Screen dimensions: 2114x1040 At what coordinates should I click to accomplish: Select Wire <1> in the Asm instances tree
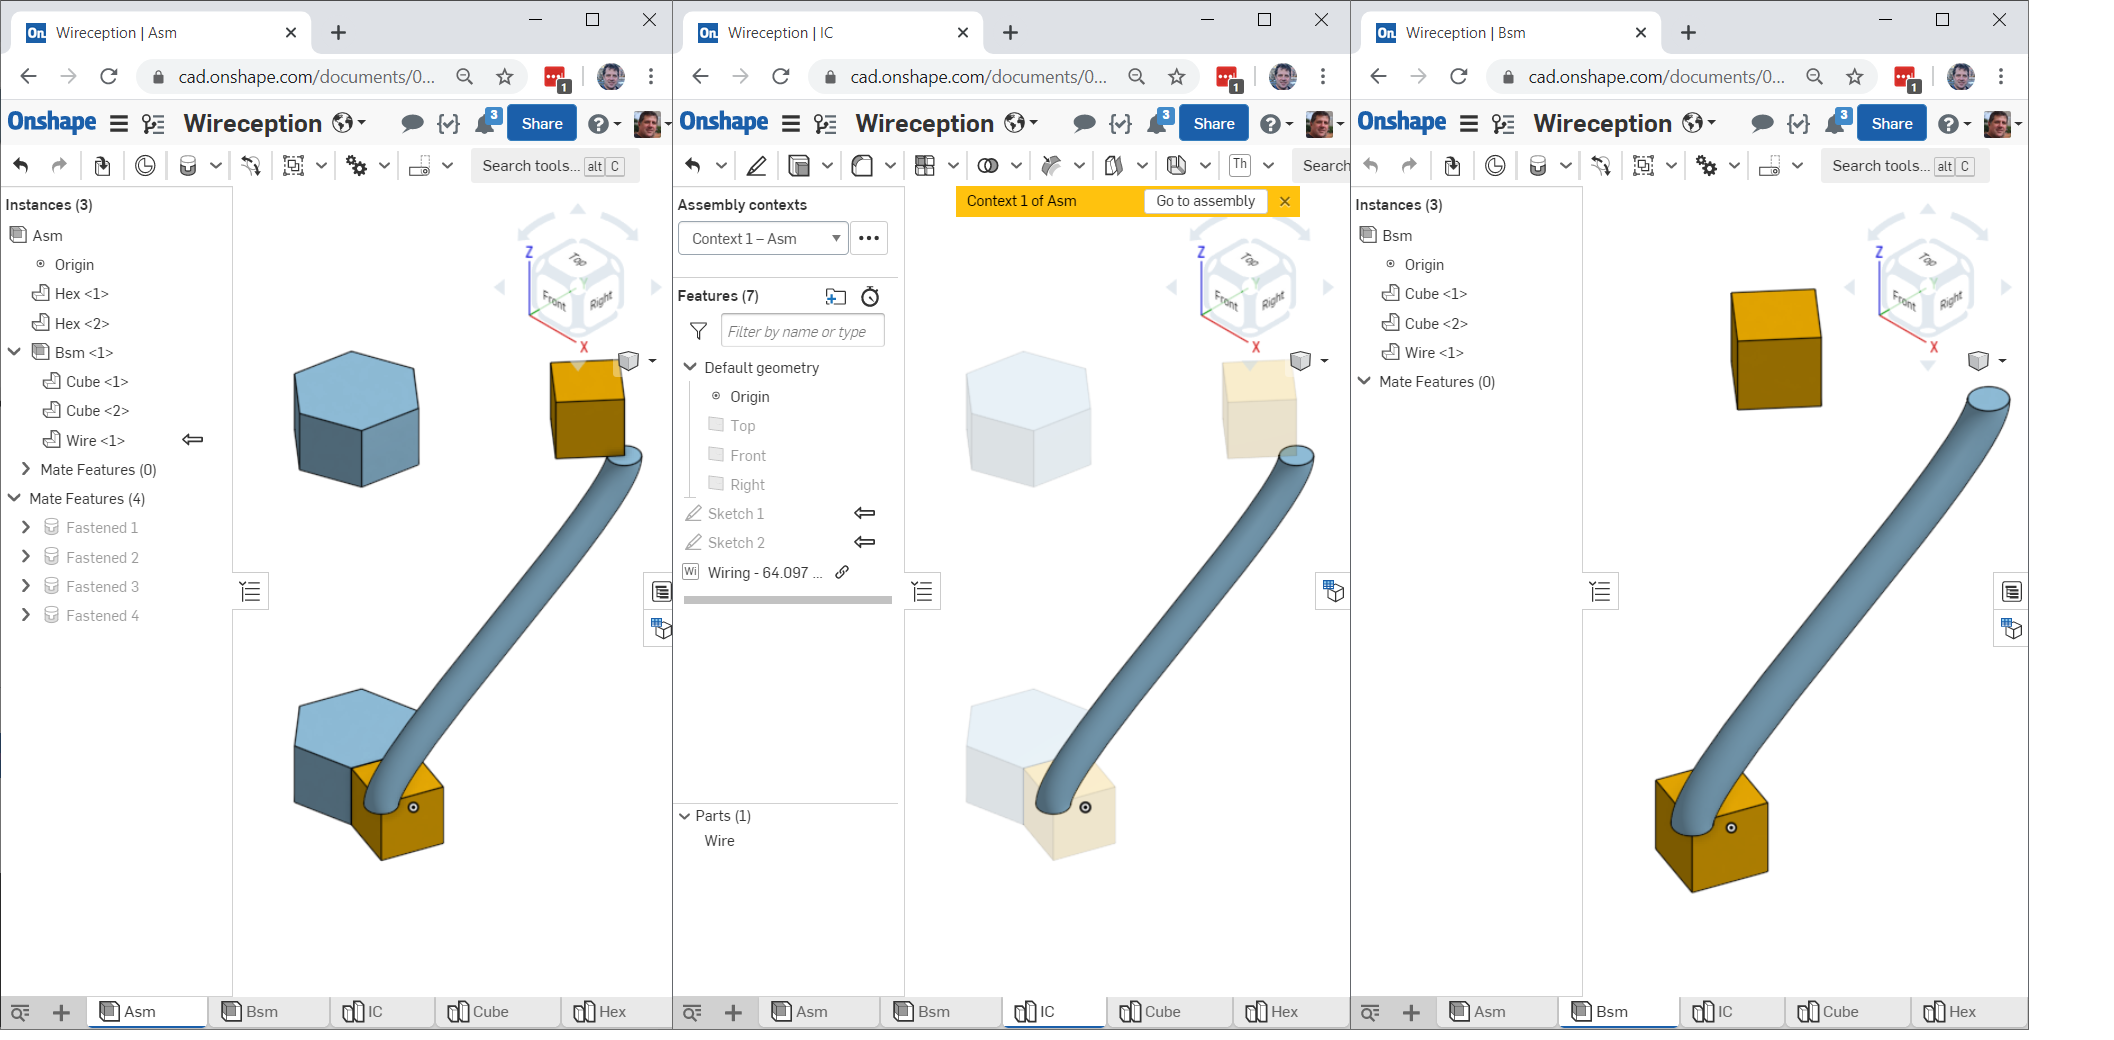click(95, 440)
